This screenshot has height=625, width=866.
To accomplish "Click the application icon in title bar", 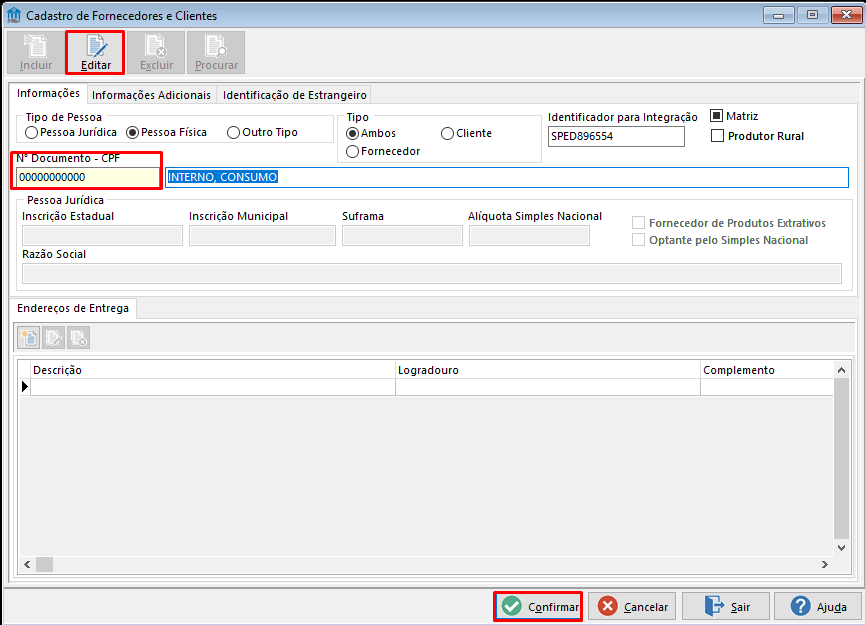I will point(13,15).
